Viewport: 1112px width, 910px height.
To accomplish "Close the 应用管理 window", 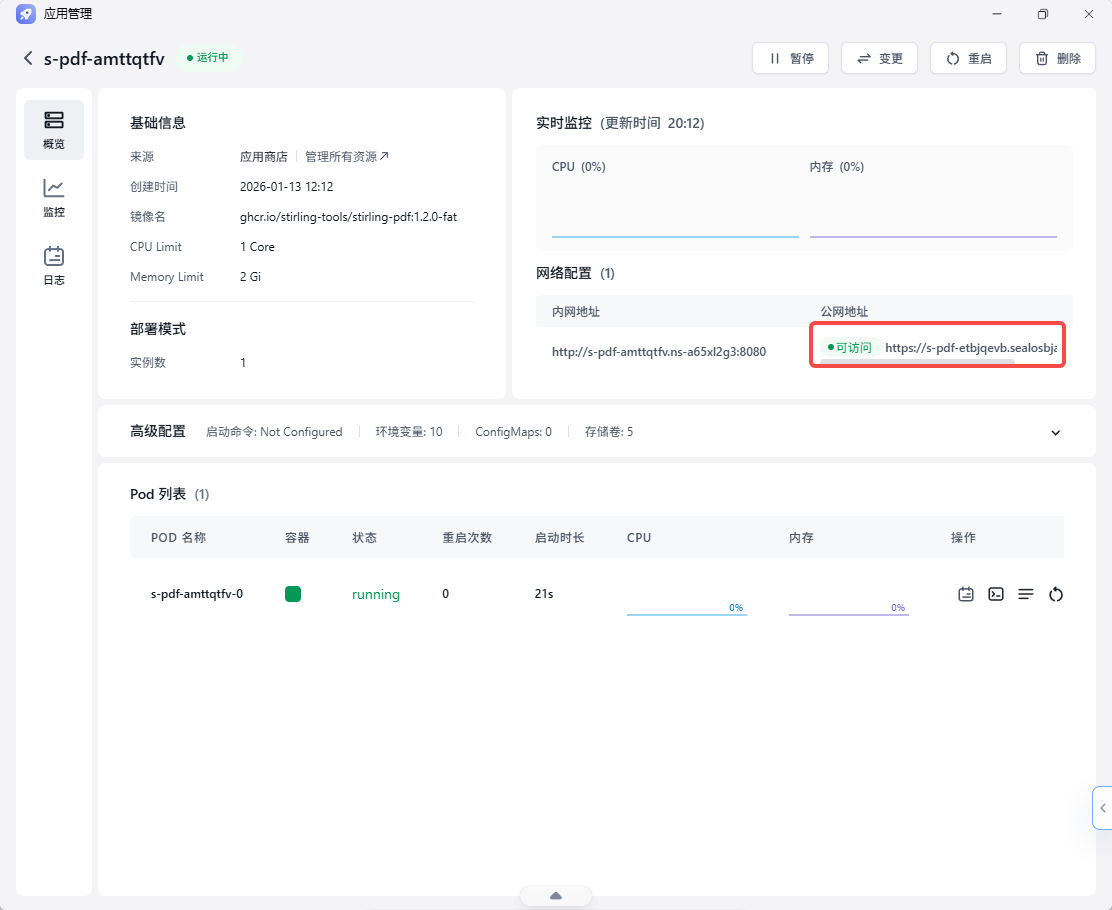I will click(1089, 13).
